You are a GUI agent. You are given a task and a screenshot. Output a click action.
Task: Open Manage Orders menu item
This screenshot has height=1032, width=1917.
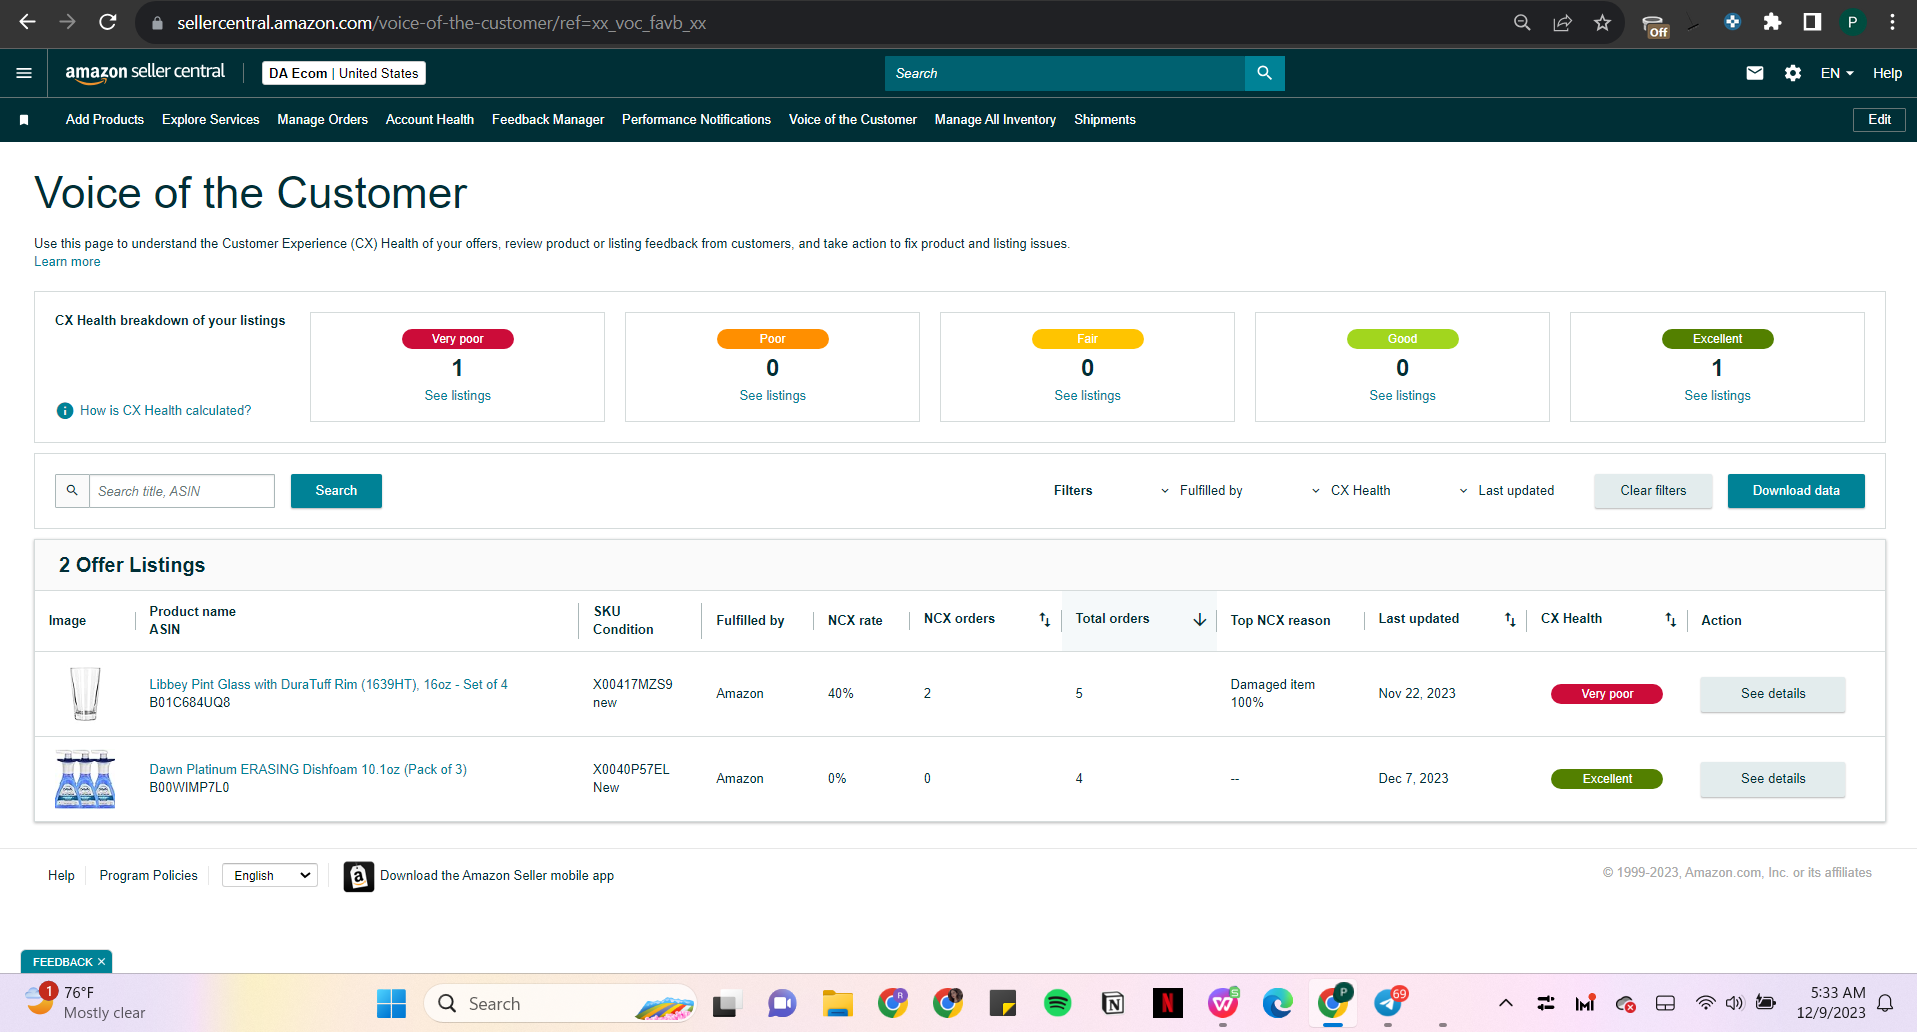[x=322, y=120]
